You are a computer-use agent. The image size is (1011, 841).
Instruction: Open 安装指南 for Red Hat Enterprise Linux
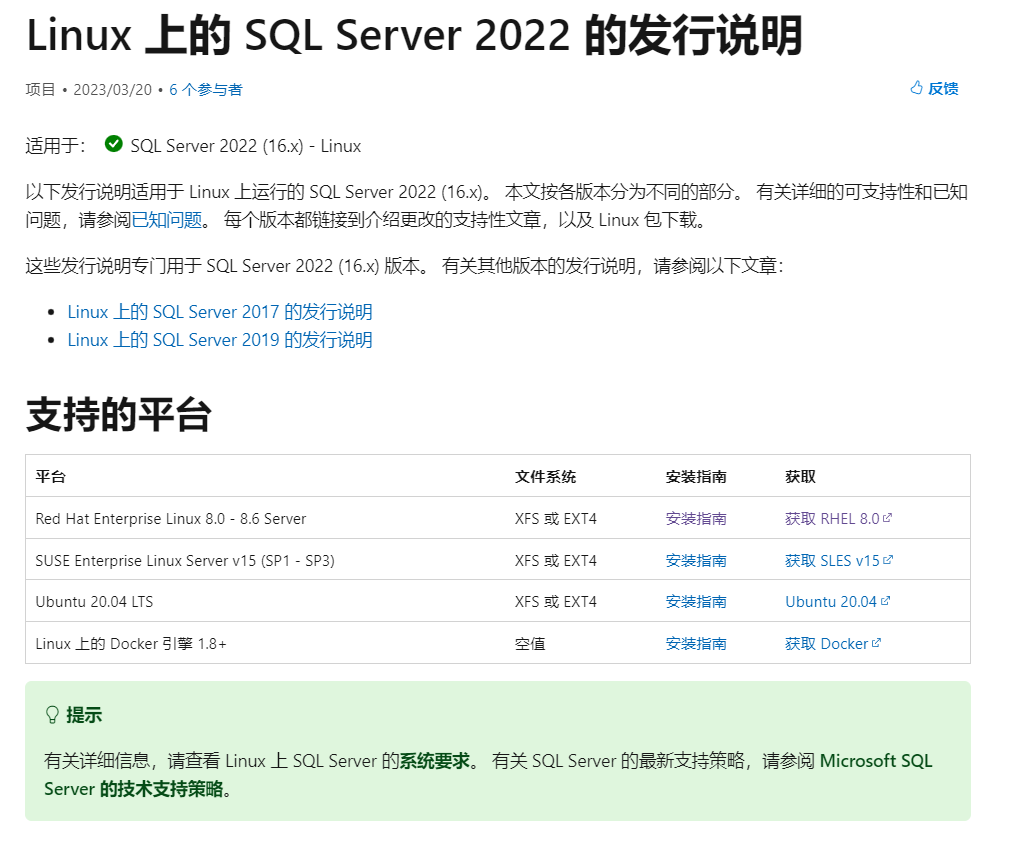pyautogui.click(x=696, y=519)
